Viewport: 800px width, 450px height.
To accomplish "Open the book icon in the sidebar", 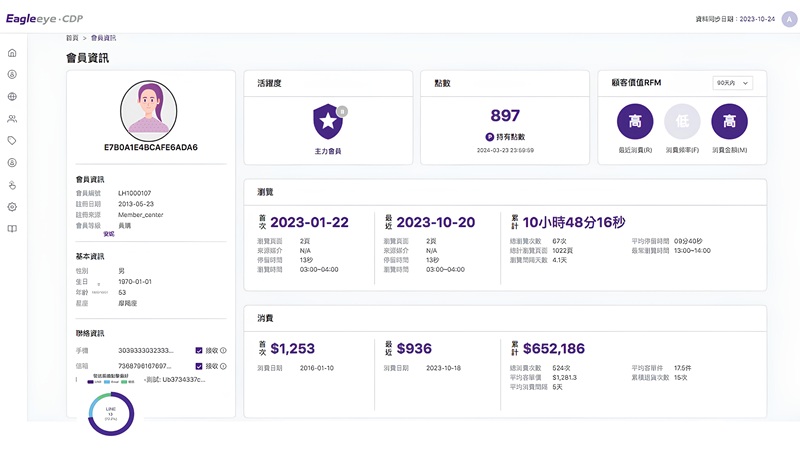I will click(x=12, y=229).
